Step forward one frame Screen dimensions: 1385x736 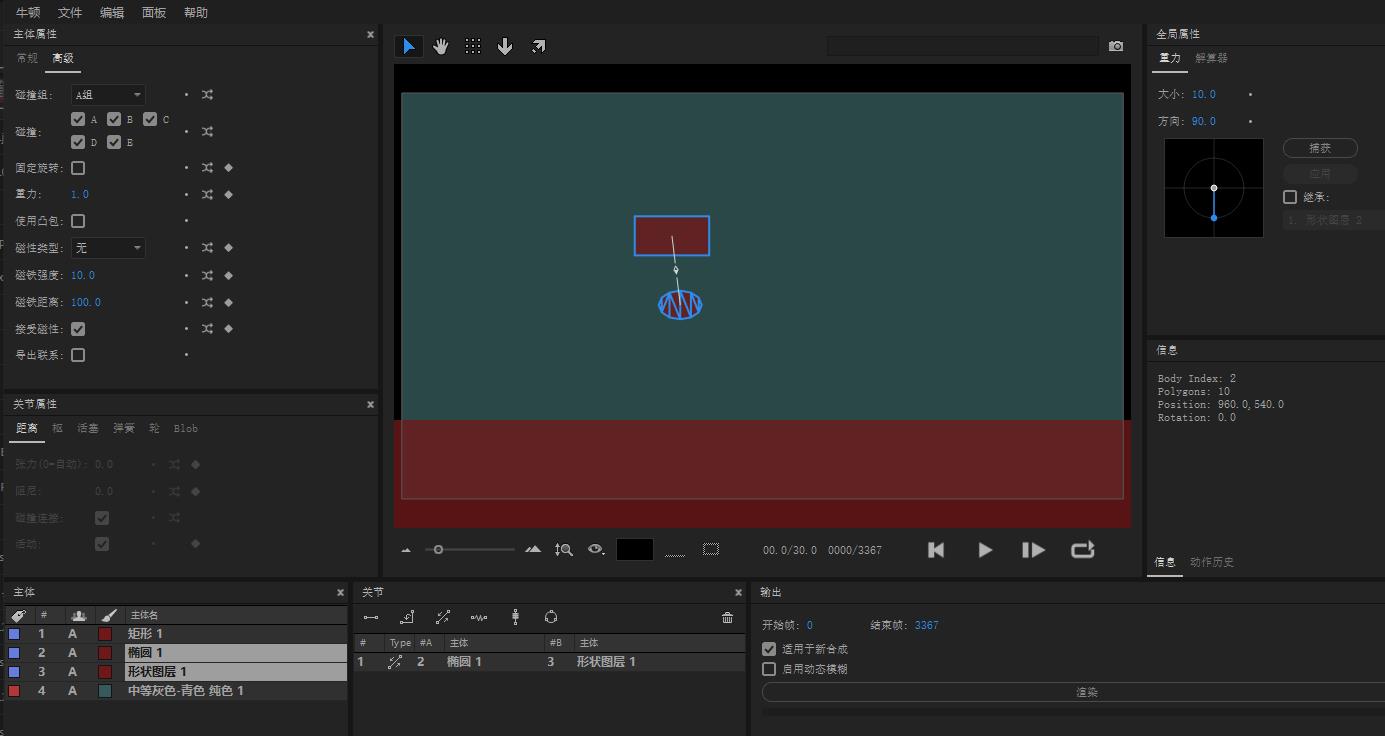pos(1033,550)
